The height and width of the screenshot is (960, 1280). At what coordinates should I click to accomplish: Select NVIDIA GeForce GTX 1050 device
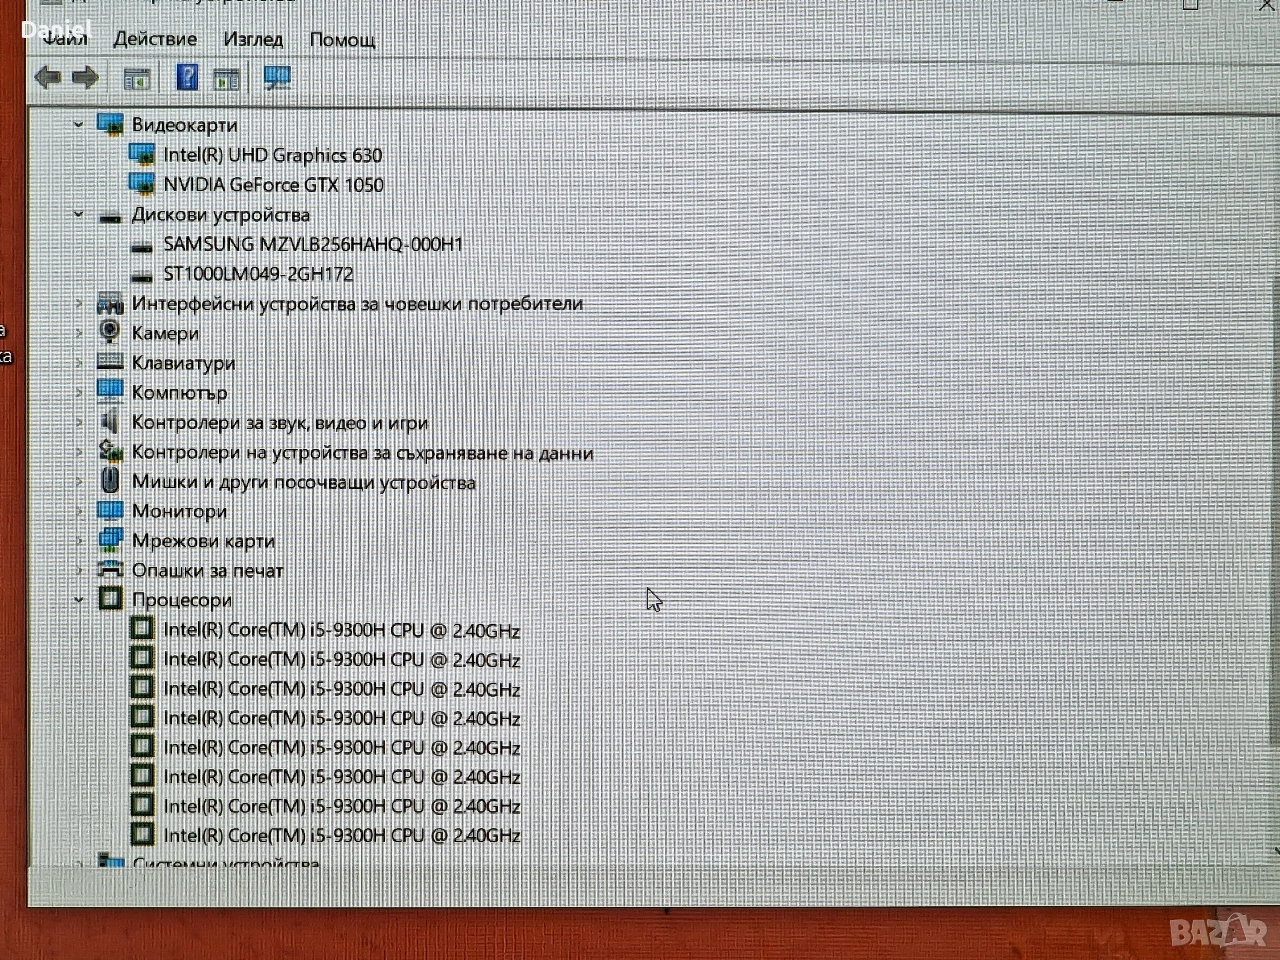tap(273, 185)
